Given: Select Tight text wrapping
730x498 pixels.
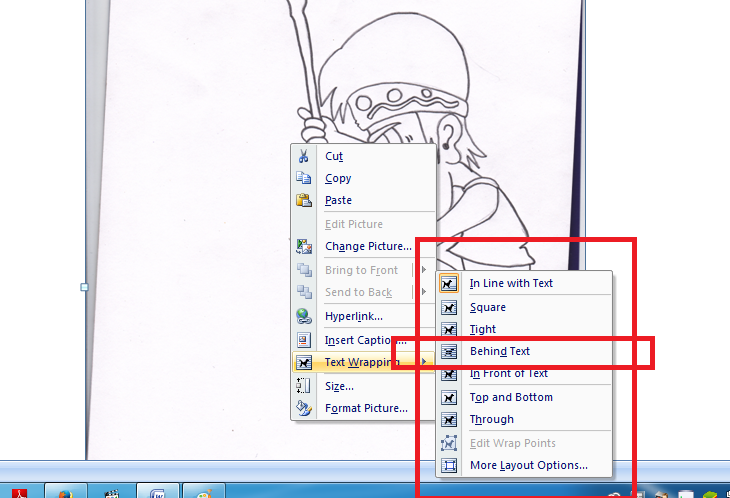Looking at the screenshot, I should point(524,330).
